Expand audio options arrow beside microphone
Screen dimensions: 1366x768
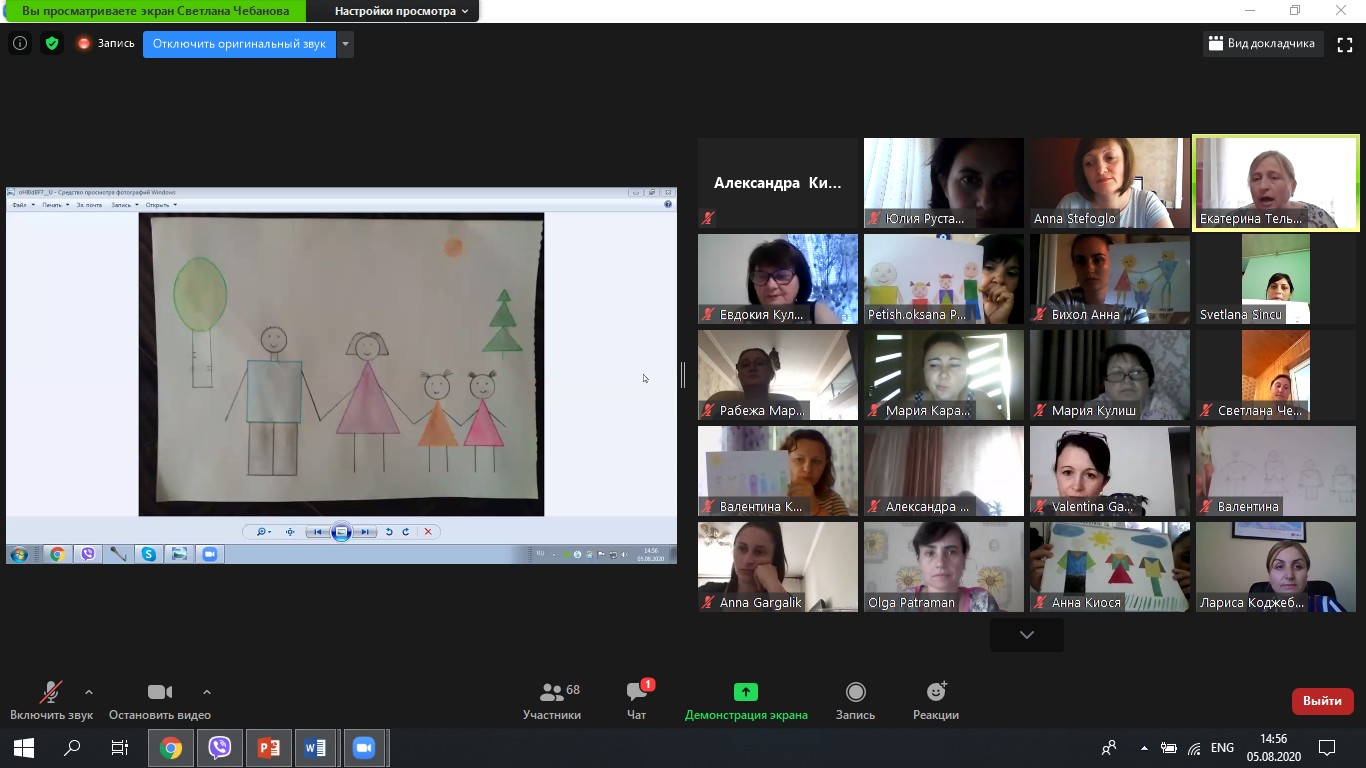click(89, 692)
